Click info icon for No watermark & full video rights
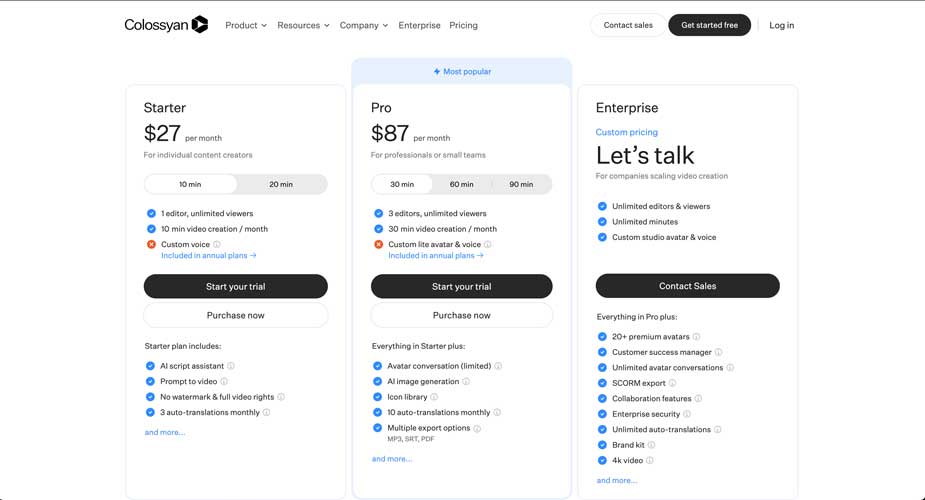Image resolution: width=925 pixels, height=500 pixels. [281, 397]
